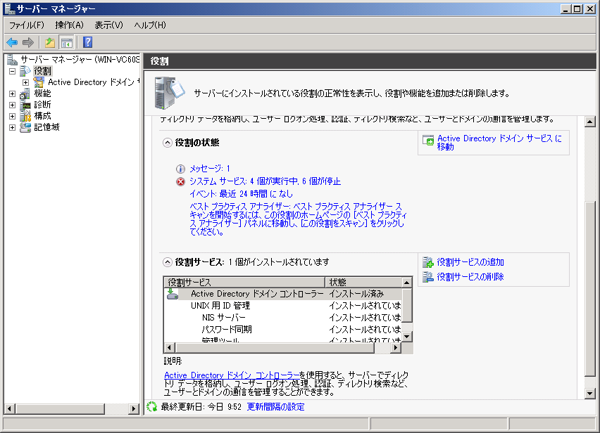Viewport: 600px width, 433px height.
Task: Open the システム サービス status link
Action: [x=265, y=181]
